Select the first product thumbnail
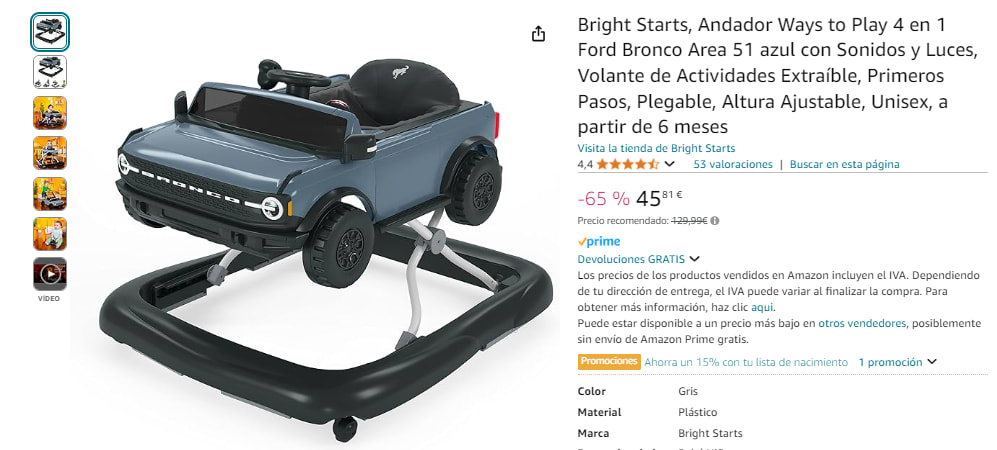 click(50, 32)
